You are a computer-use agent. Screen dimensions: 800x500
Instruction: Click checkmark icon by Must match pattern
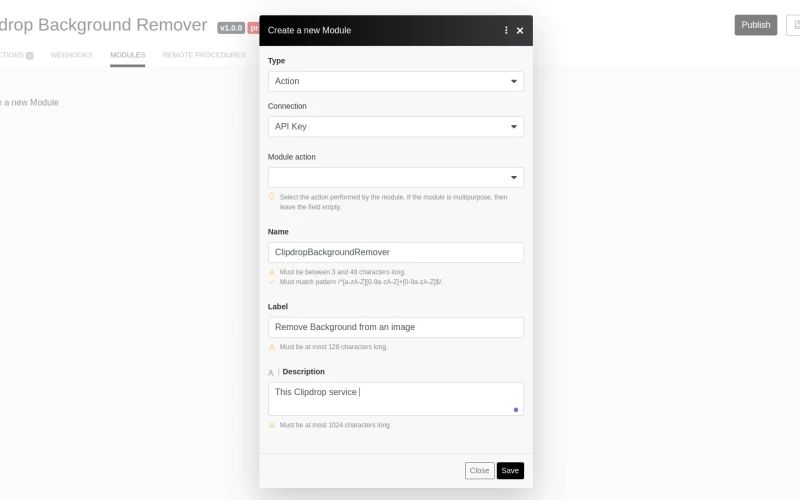pyautogui.click(x=272, y=282)
